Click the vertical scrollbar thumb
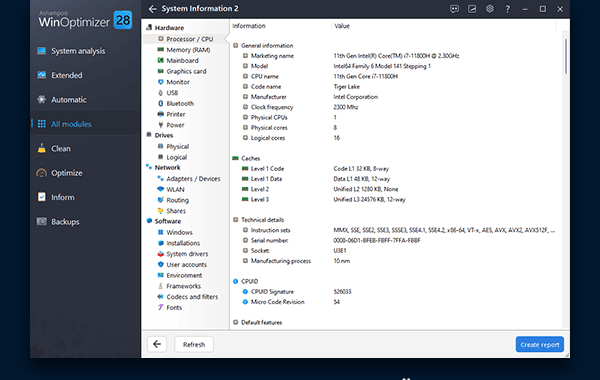Screen dimensions: 600x380 [566, 56]
